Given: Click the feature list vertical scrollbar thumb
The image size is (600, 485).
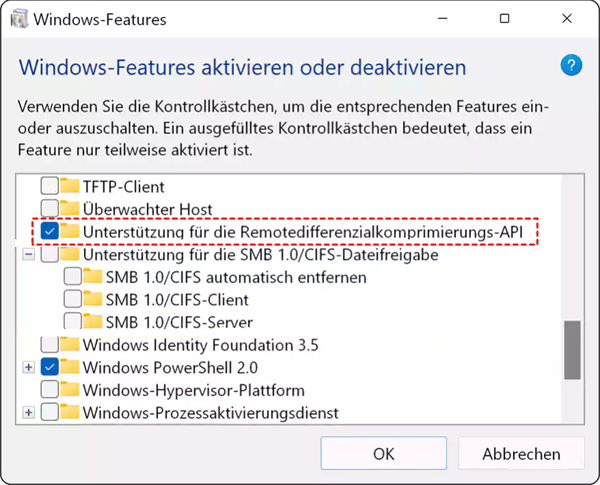Looking at the screenshot, I should (x=573, y=350).
